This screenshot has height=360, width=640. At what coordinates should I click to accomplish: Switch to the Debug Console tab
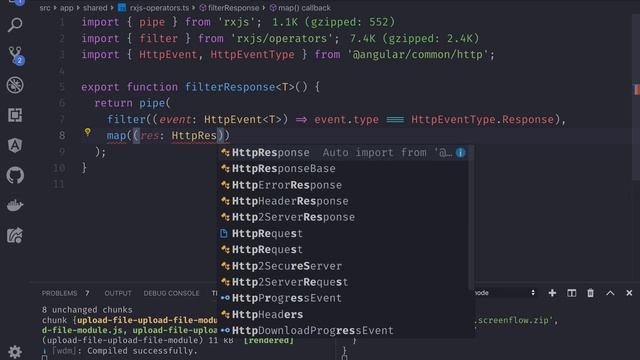pos(171,293)
